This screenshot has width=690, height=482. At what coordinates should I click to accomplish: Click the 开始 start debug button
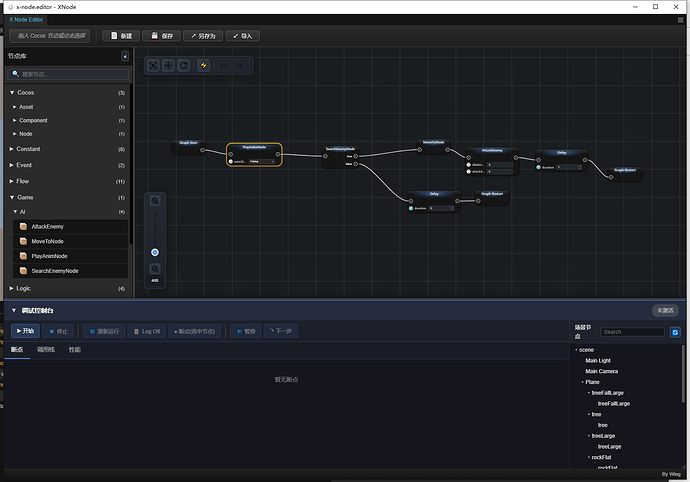[x=25, y=331]
